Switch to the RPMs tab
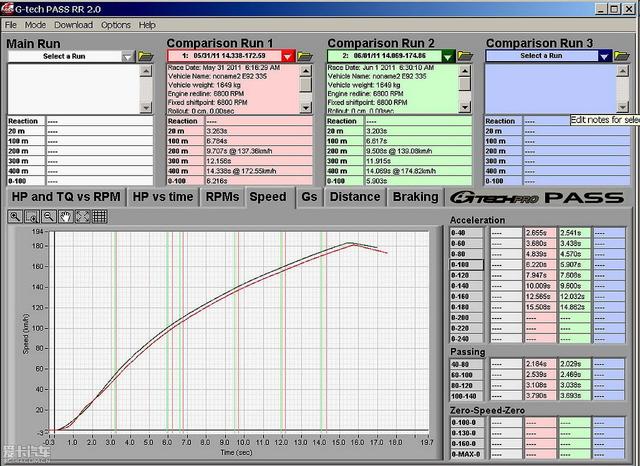 (222, 197)
